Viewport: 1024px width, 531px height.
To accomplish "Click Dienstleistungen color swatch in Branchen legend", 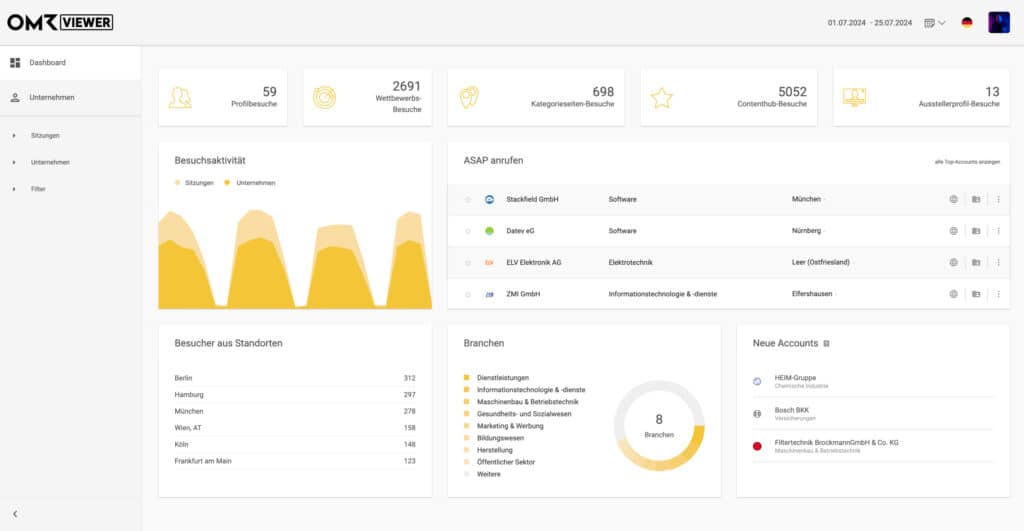I will (467, 378).
